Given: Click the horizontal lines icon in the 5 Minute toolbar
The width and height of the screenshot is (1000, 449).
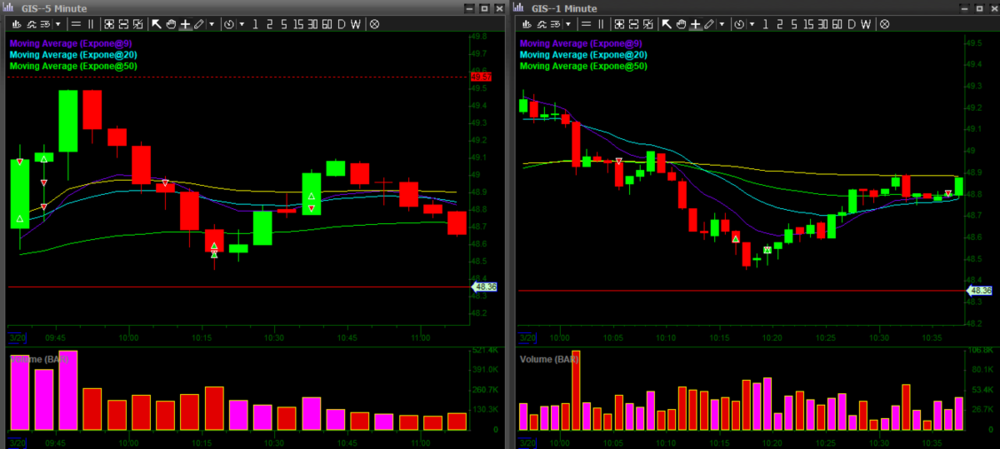Looking at the screenshot, I should 78,23.
